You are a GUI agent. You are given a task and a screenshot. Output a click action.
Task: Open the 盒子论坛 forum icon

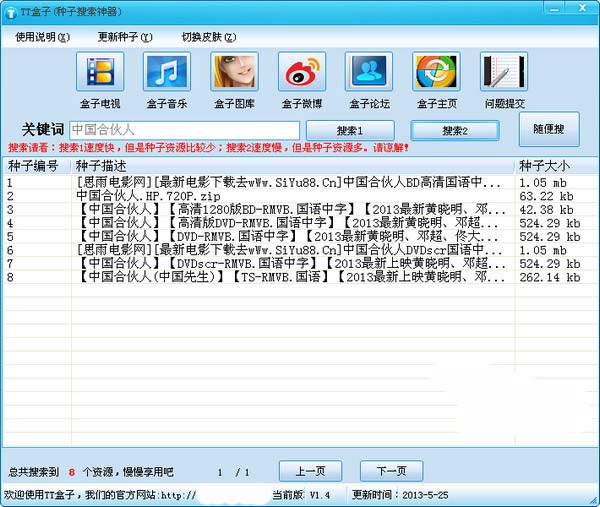pos(369,73)
